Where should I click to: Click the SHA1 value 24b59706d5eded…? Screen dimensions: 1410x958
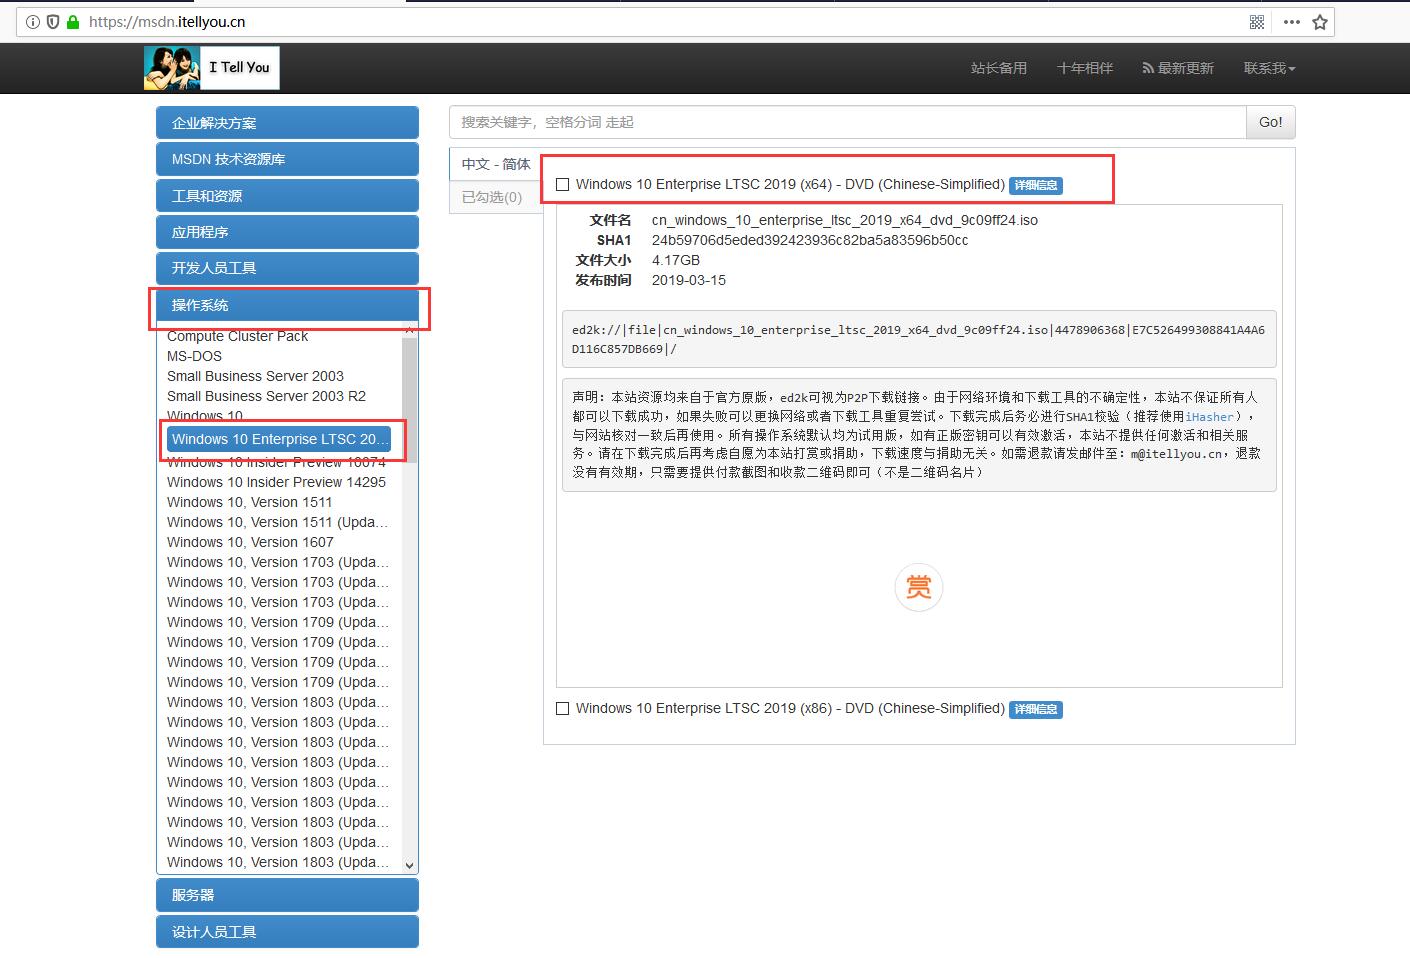810,240
